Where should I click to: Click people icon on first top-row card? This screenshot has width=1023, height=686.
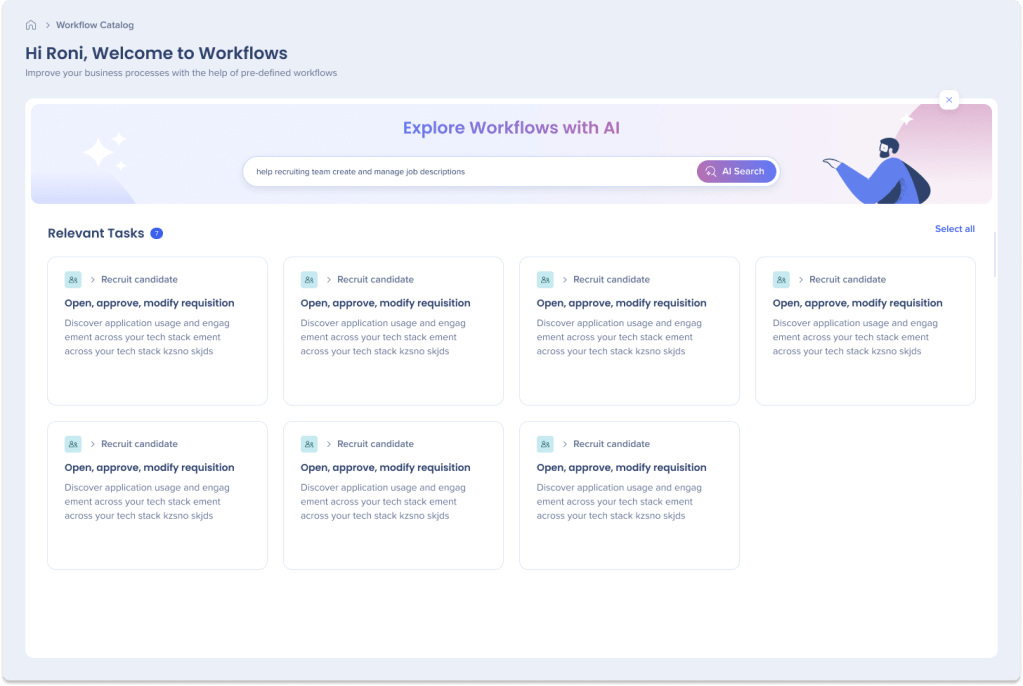tap(73, 280)
